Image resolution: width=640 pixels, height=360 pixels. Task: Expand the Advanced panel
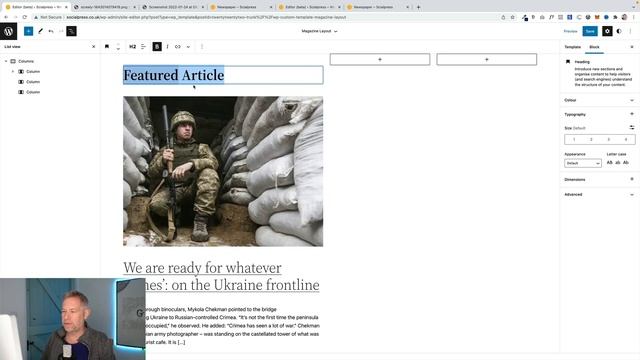(x=599, y=195)
